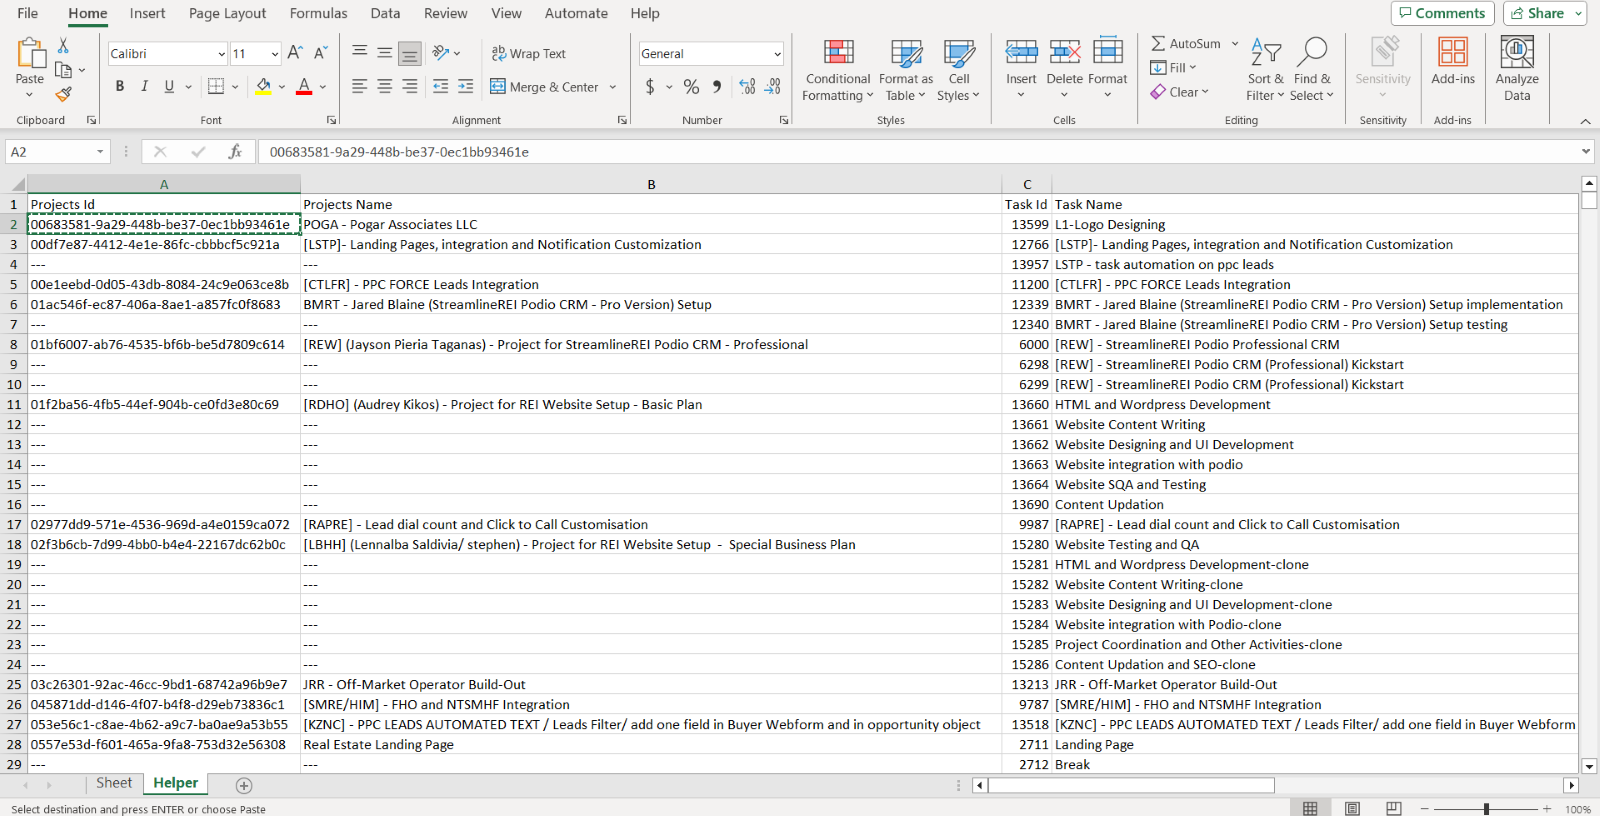Click the Borders icon
Screen dimensions: 1600x816
(216, 87)
